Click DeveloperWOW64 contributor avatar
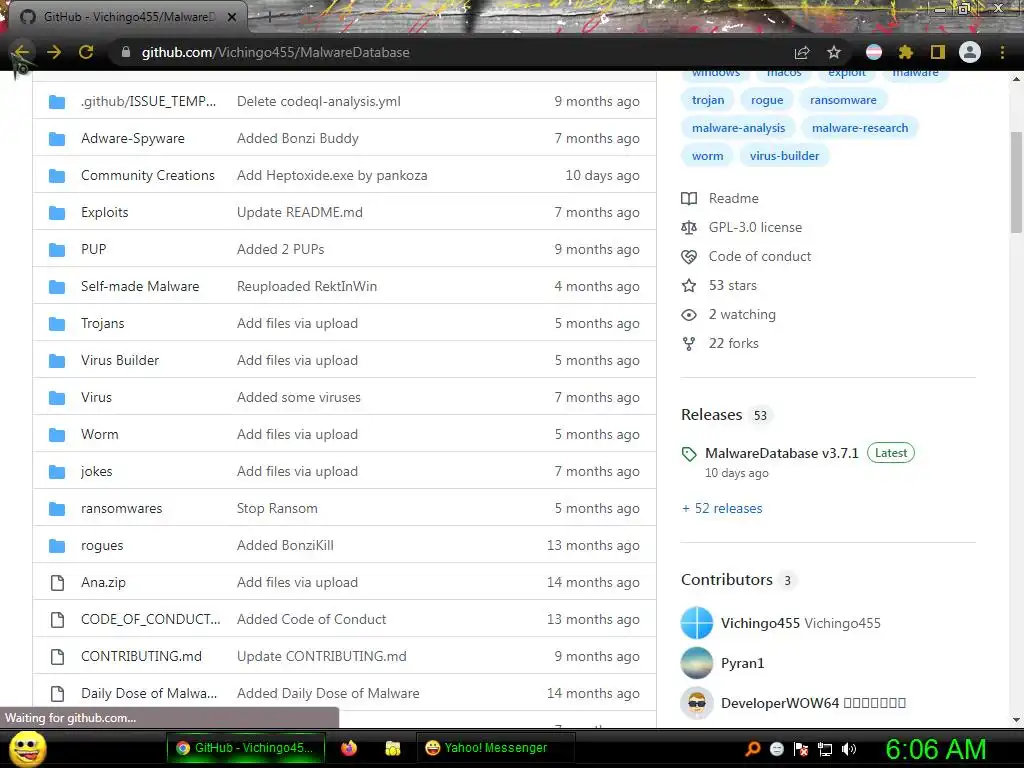The height and width of the screenshot is (768, 1024). click(697, 703)
